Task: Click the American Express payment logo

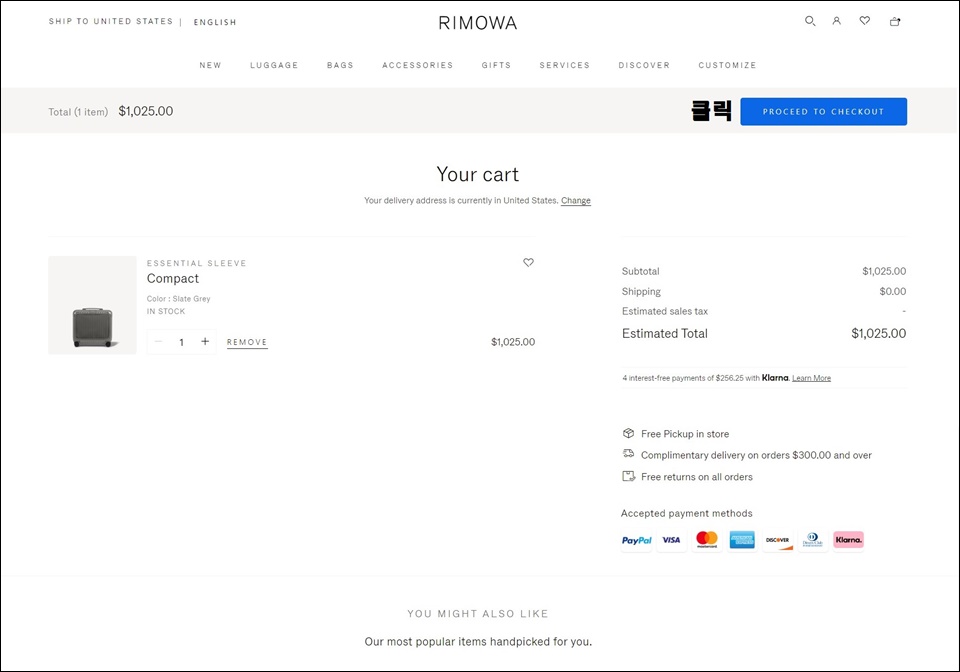Action: point(741,540)
